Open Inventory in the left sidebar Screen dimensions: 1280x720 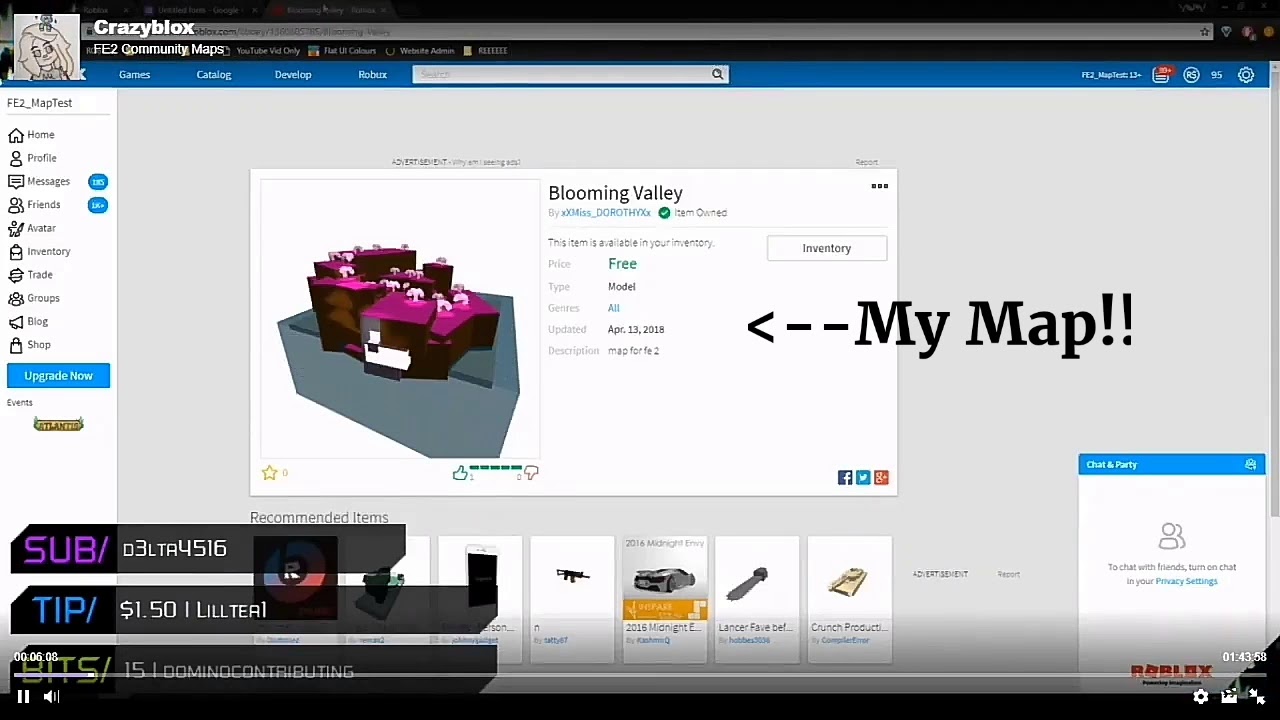(x=40, y=251)
